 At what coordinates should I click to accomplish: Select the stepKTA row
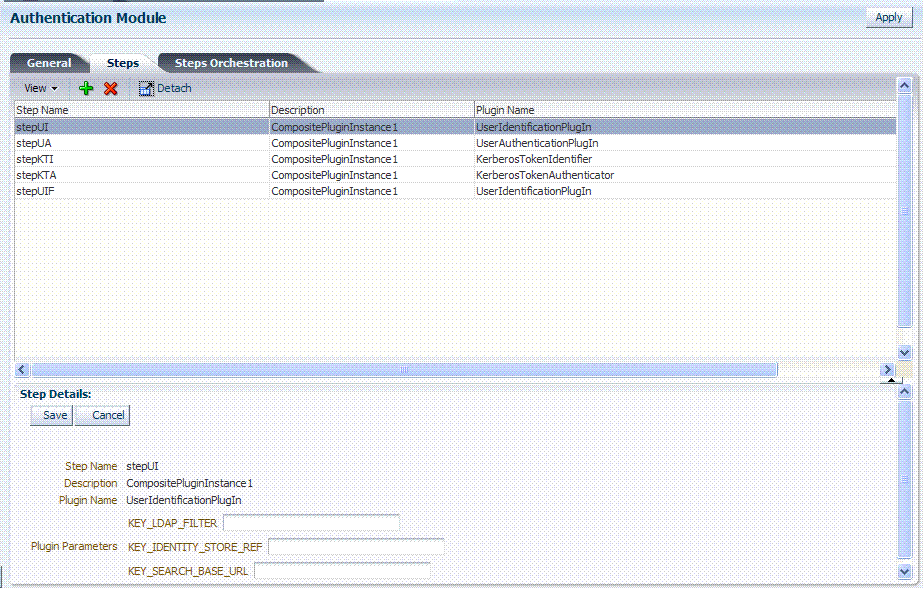click(x=455, y=175)
